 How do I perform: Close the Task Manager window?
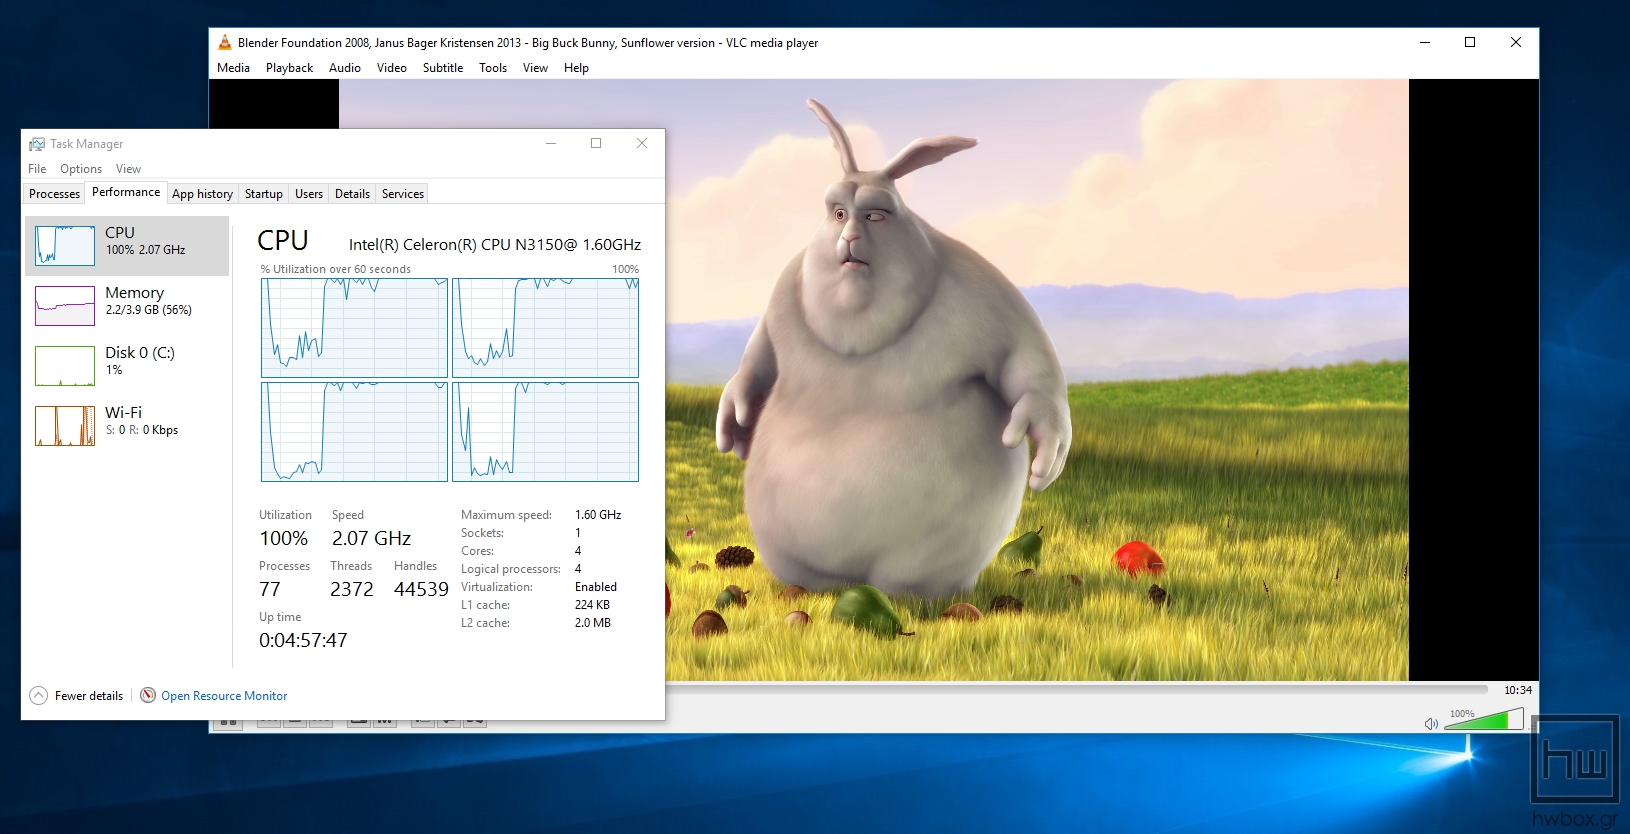(x=642, y=143)
